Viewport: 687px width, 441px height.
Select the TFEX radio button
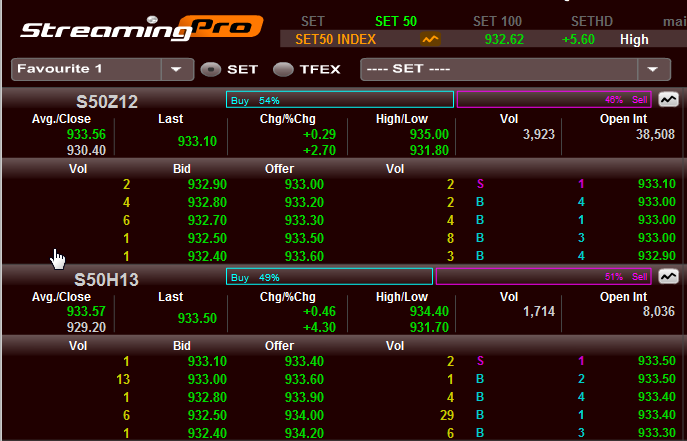pos(283,70)
